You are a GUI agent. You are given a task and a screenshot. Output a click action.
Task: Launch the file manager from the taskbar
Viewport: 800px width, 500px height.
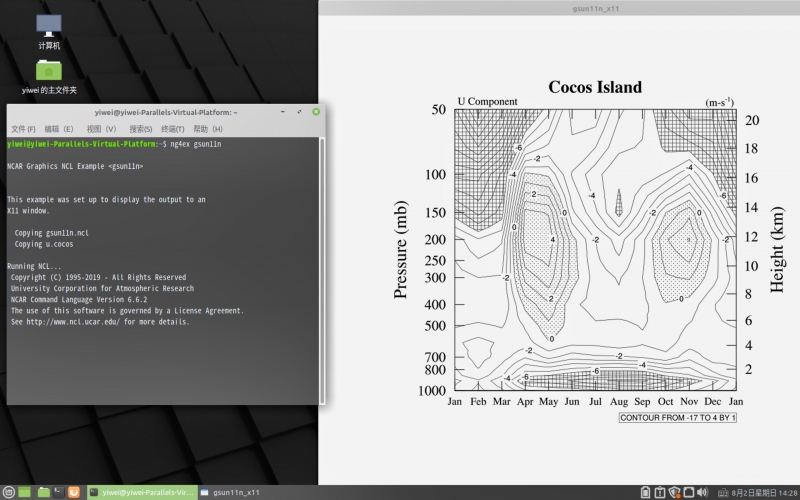coord(43,492)
